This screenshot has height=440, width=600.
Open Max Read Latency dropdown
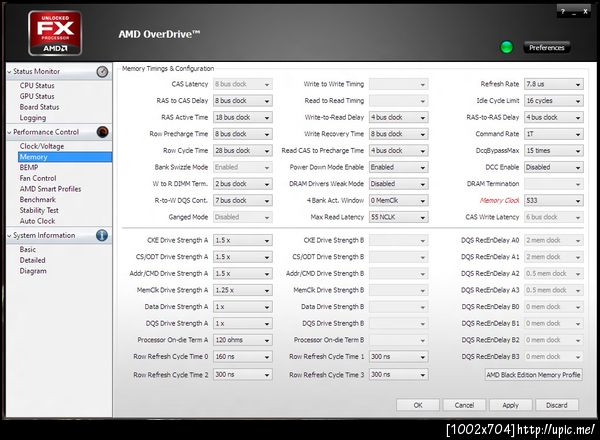pos(398,217)
